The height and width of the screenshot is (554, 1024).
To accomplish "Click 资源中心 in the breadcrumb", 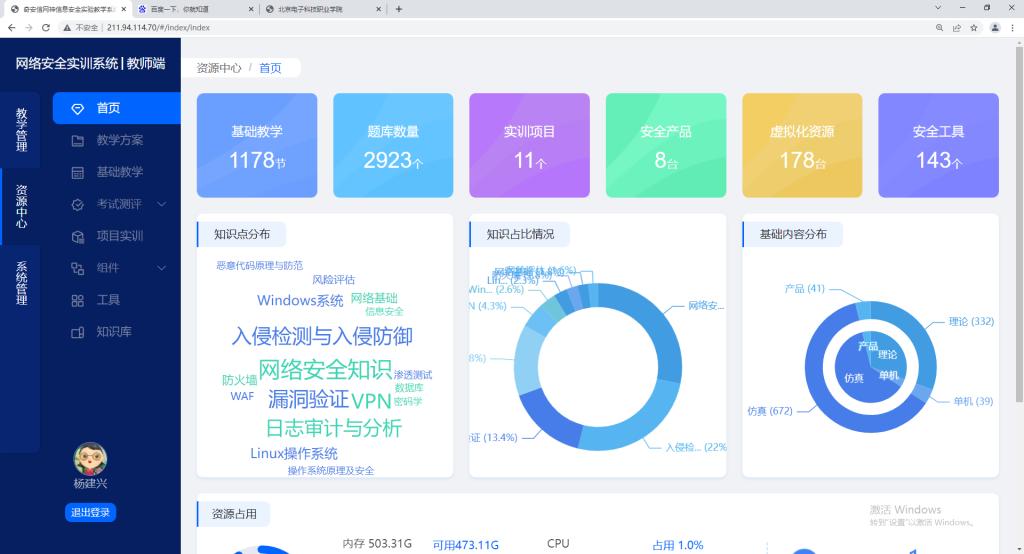I will click(x=219, y=68).
